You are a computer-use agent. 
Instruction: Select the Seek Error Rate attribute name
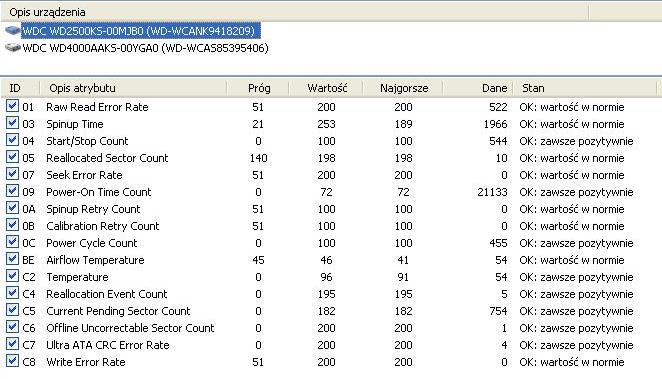[x=84, y=175]
